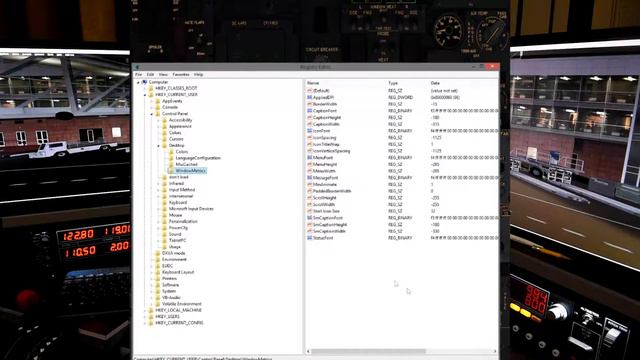640x360 pixels.
Task: Click the values pane scroll-right arrow
Action: (495, 351)
